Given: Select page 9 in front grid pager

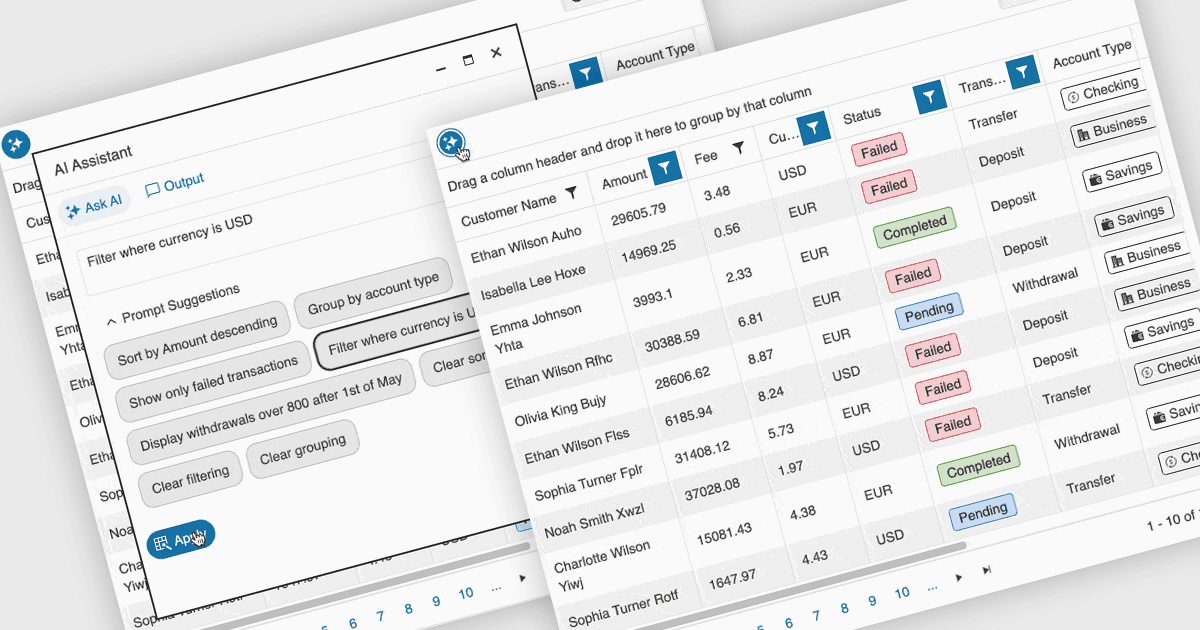Looking at the screenshot, I should [872, 600].
